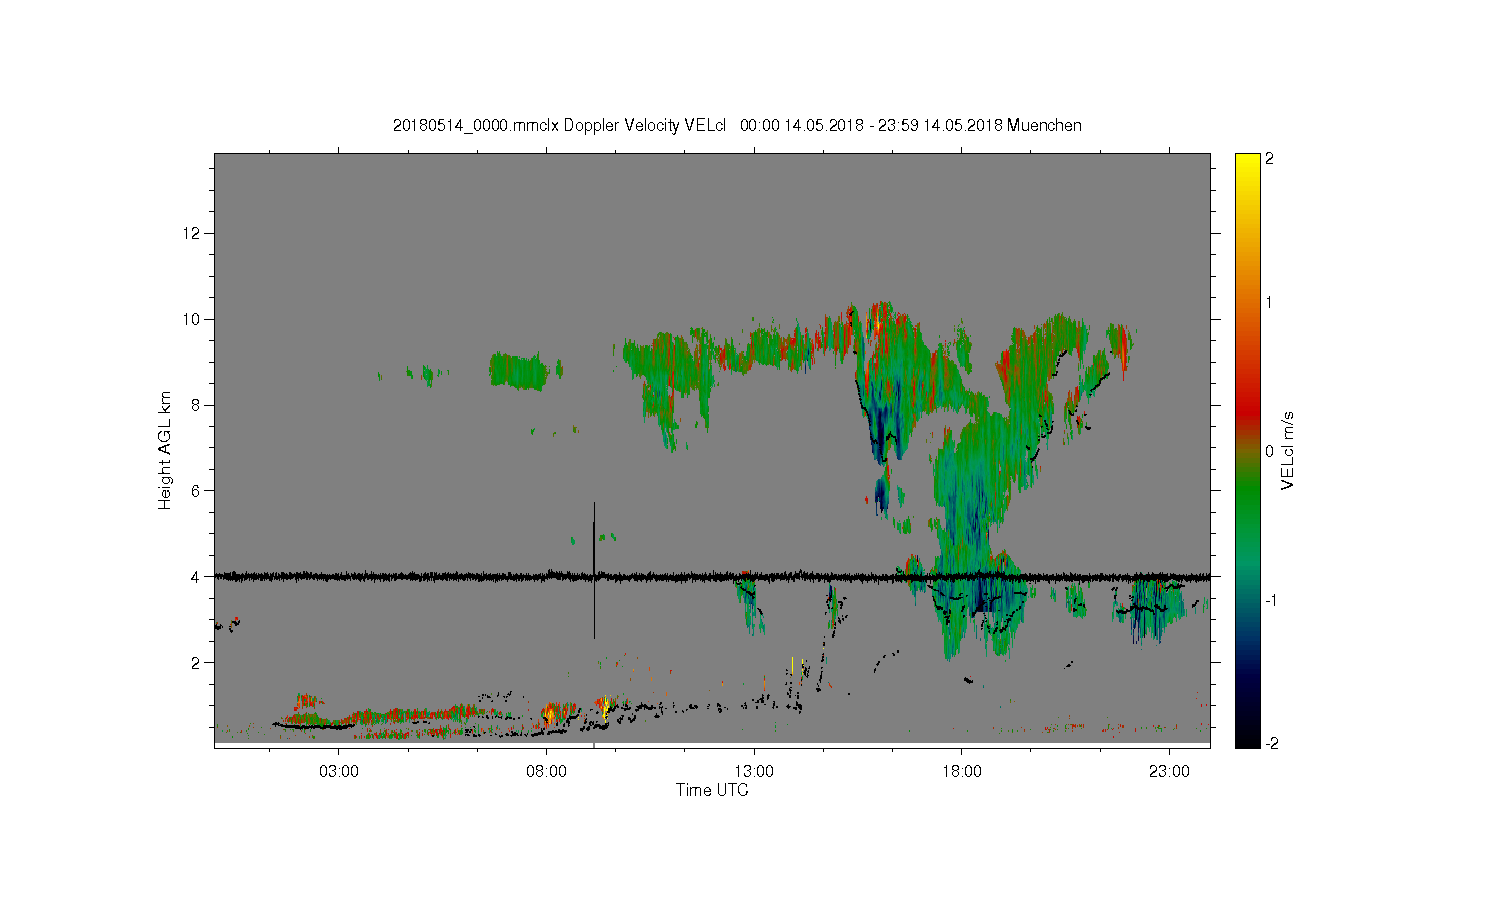This screenshot has height=900, width=1500.
Task: Click the 'VELcl m/s' colorbar label
Action: (1288, 450)
